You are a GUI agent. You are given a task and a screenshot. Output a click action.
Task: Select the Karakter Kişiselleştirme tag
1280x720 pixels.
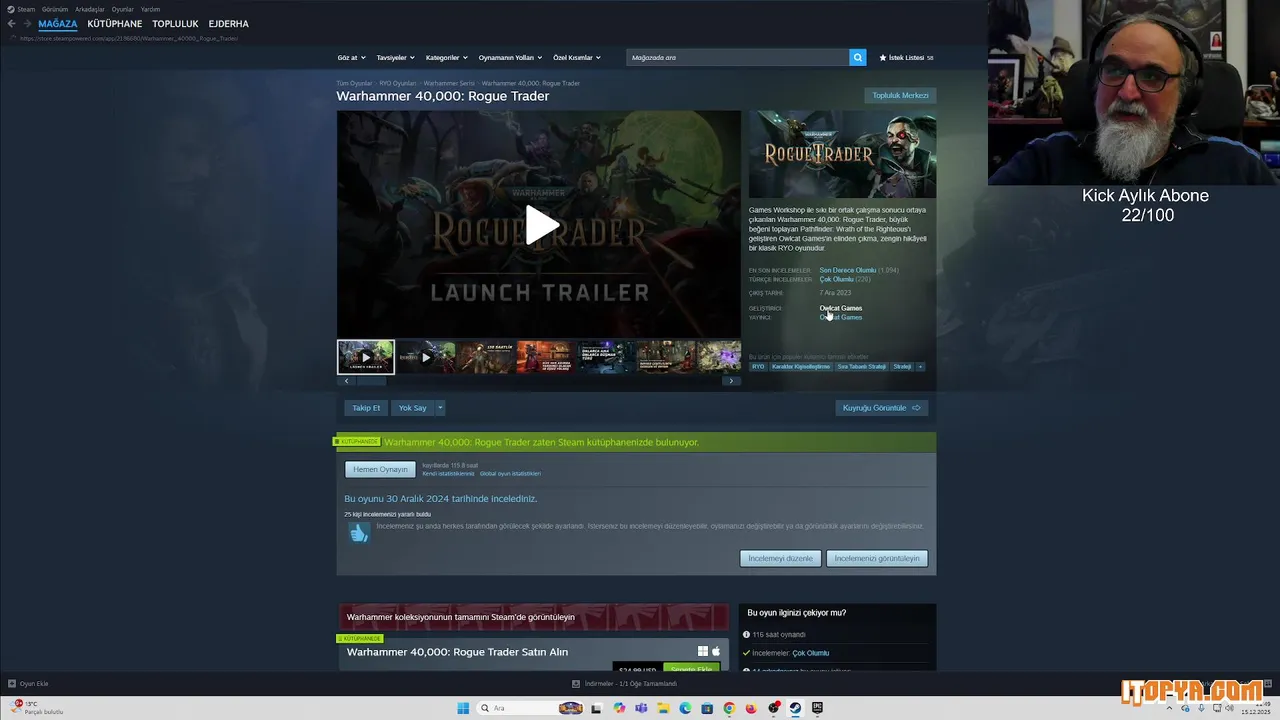800,367
